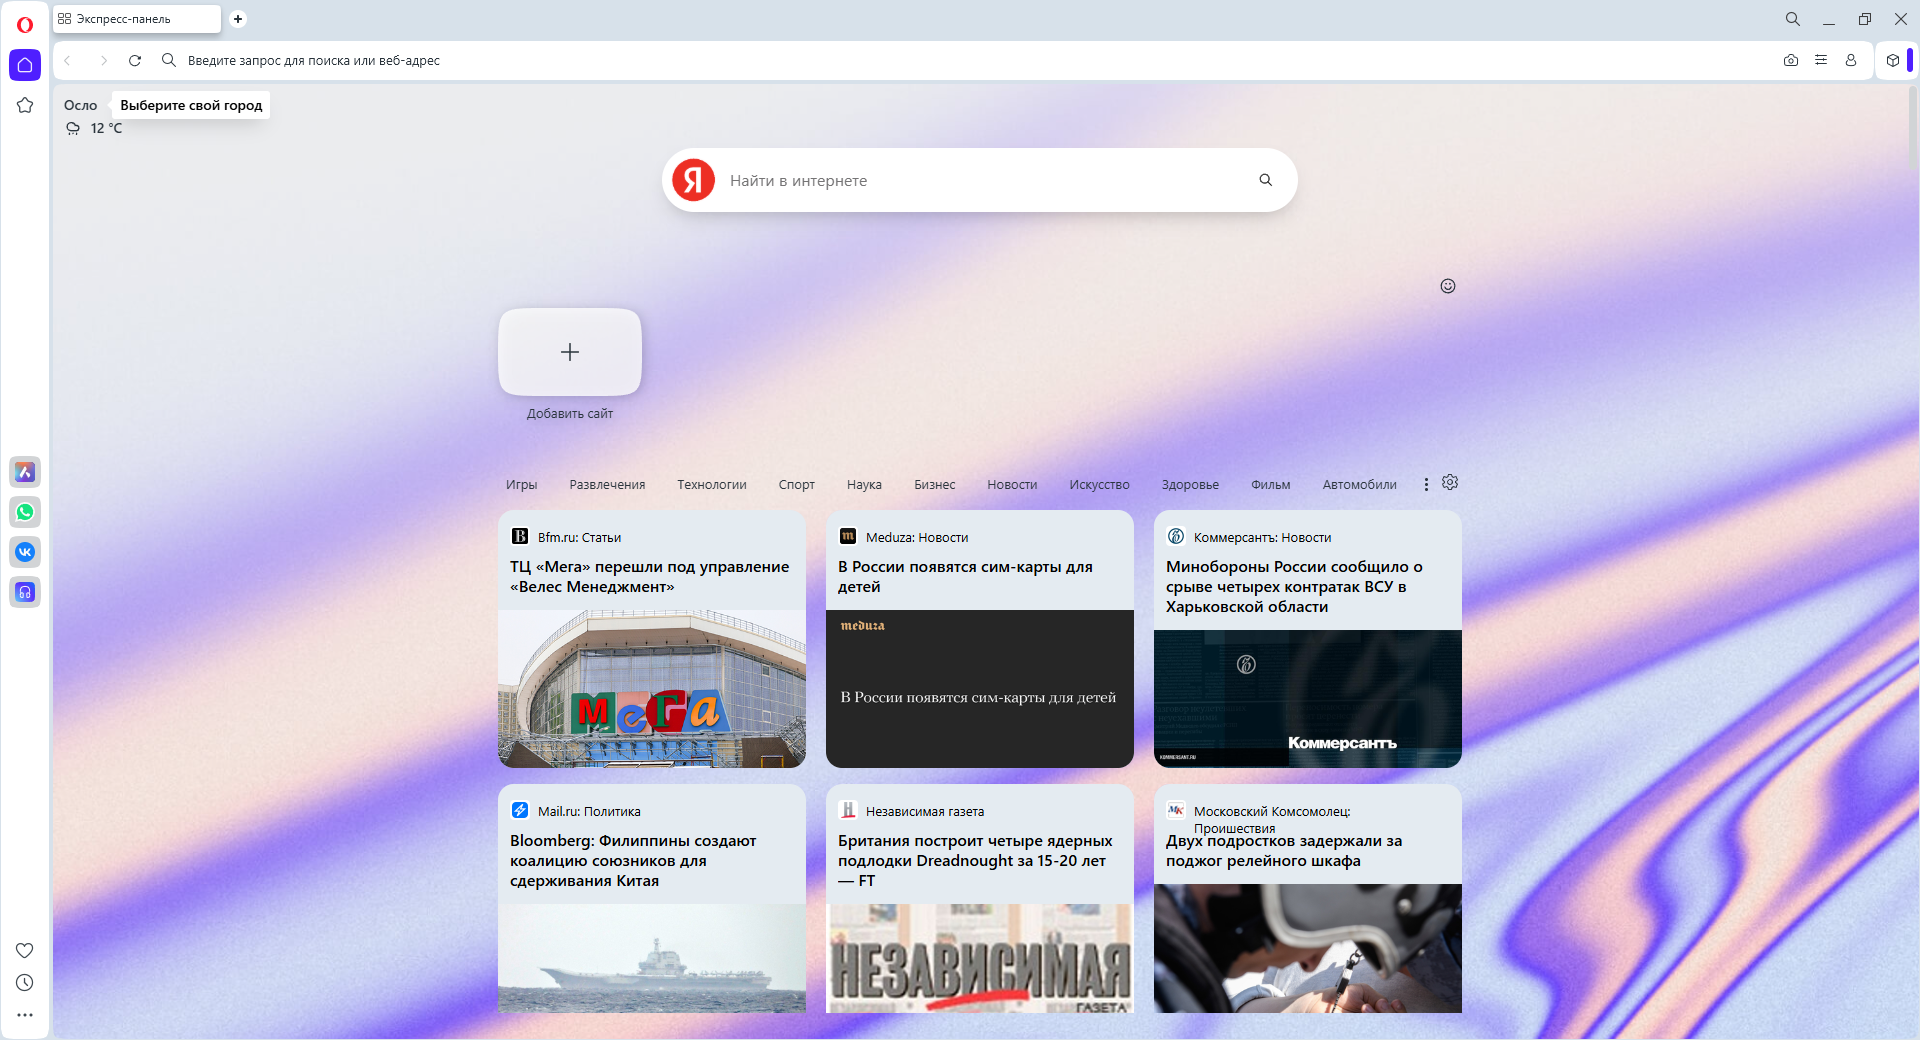Open the Автомобили news category
The width and height of the screenshot is (1920, 1040).
[1360, 485]
